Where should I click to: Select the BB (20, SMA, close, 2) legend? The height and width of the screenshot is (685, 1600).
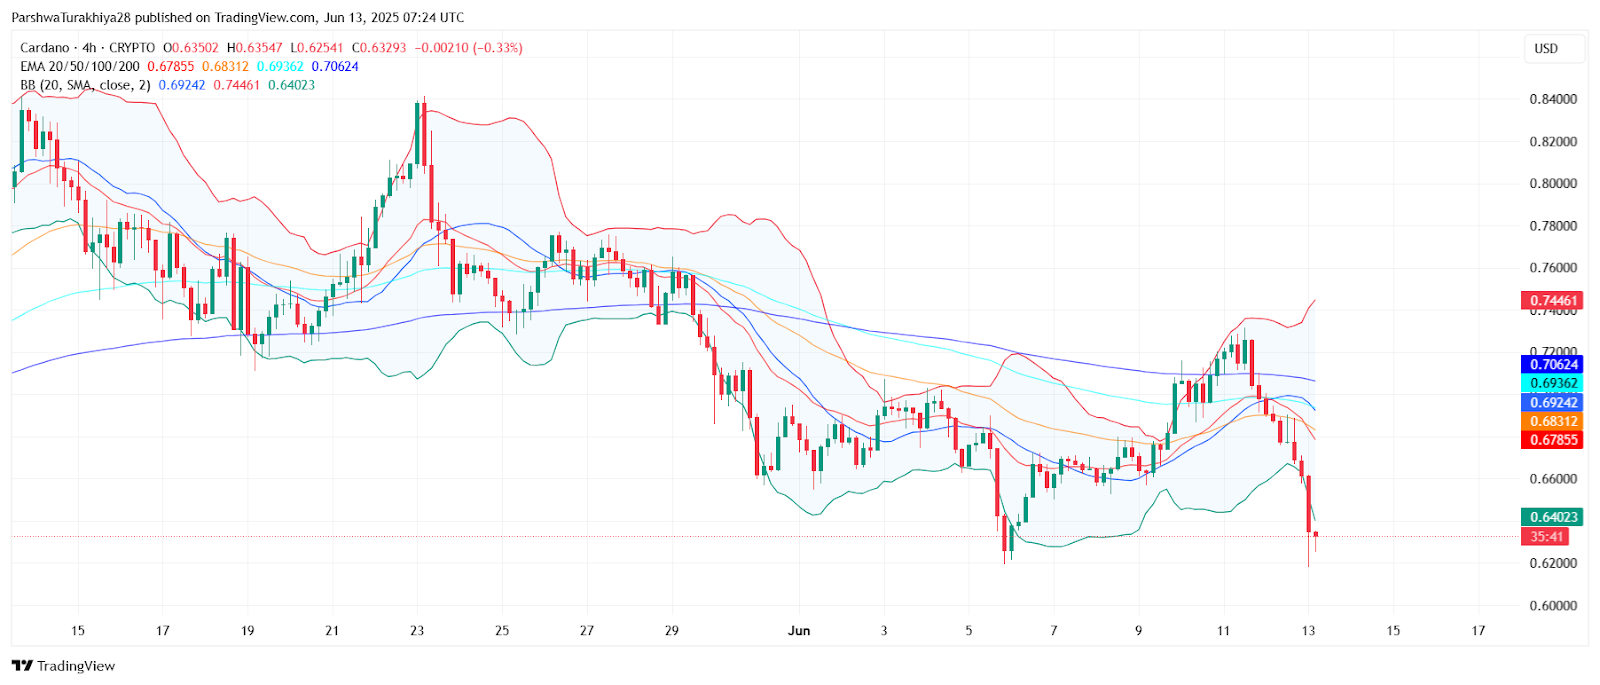(85, 85)
